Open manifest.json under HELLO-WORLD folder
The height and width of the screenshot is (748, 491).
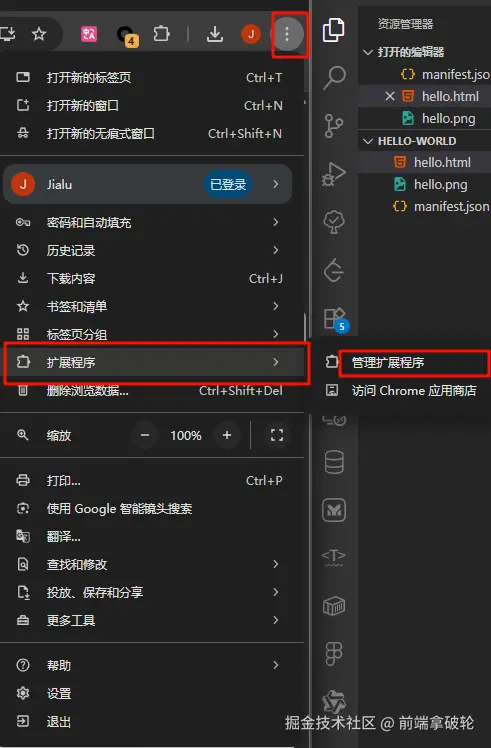[x=425, y=206]
